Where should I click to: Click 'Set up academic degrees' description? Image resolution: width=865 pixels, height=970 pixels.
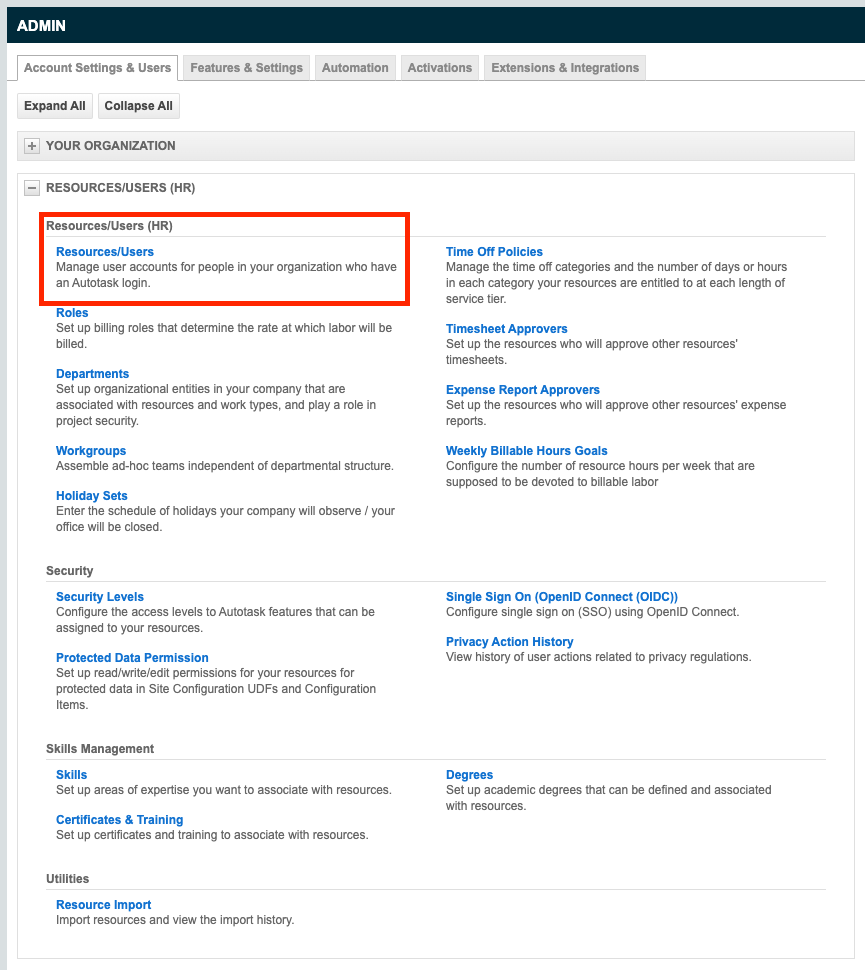609,799
